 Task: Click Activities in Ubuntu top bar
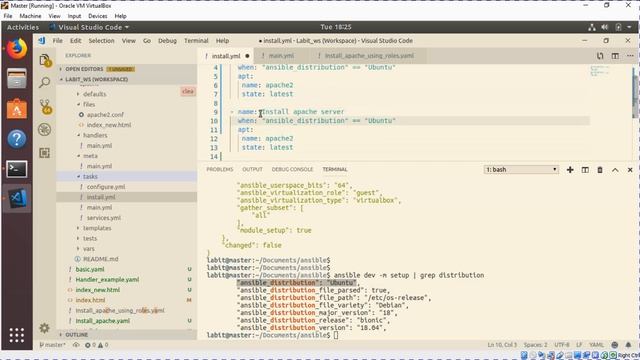point(23,27)
